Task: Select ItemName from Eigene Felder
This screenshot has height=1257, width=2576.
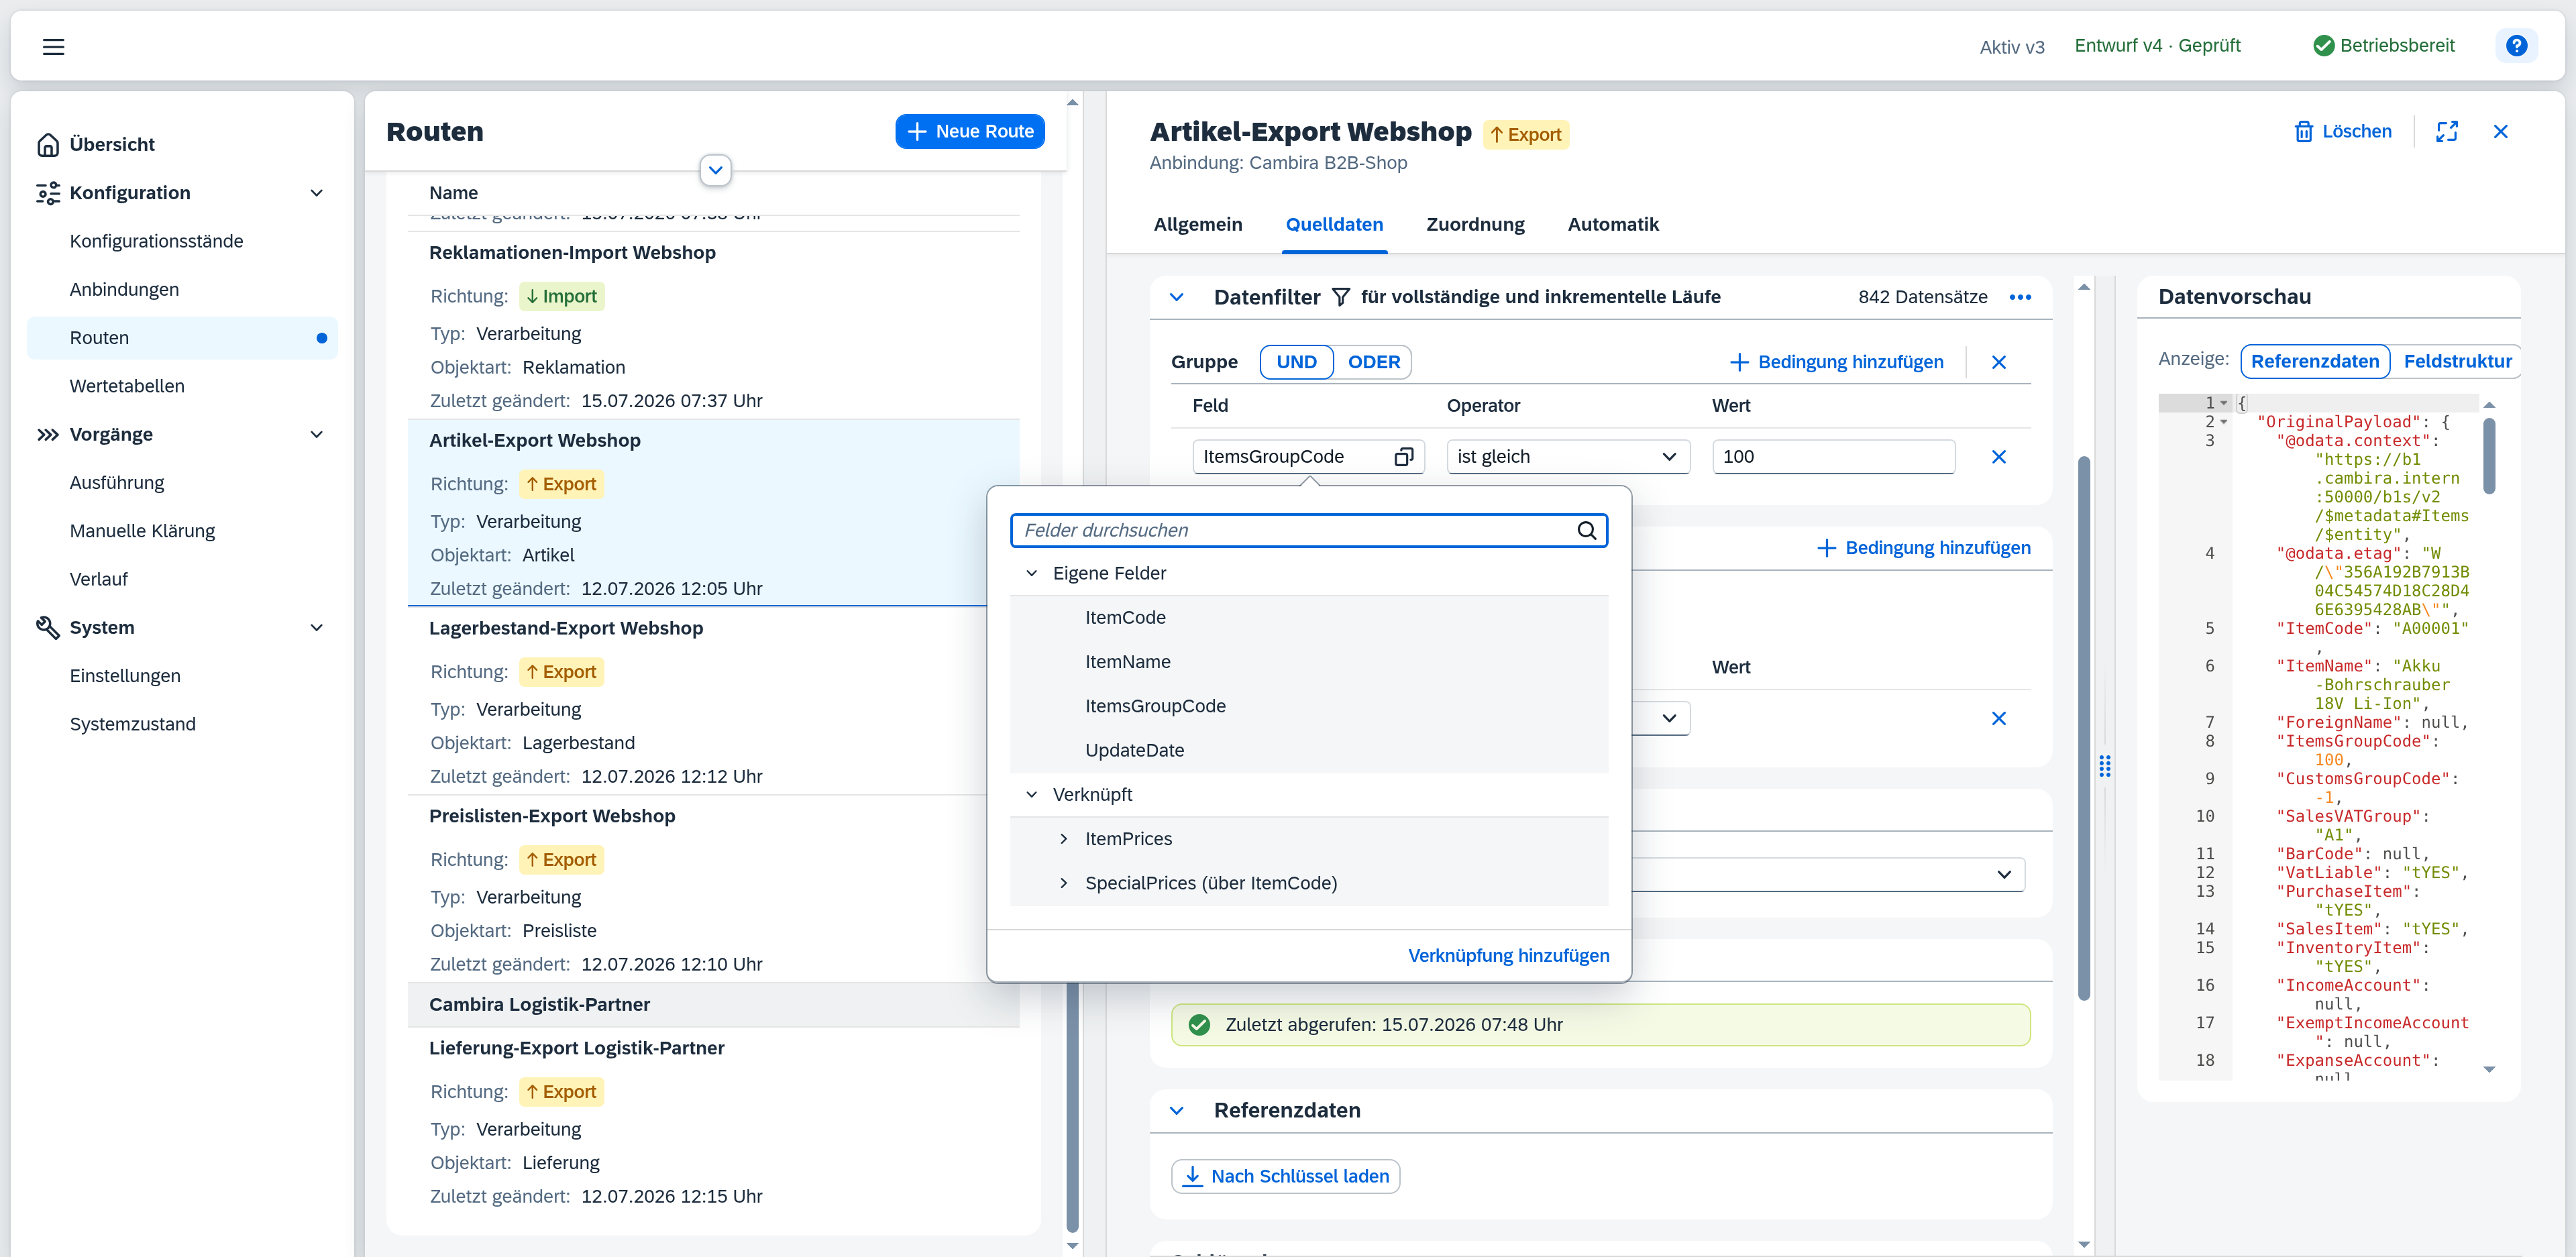Action: 1308,662
